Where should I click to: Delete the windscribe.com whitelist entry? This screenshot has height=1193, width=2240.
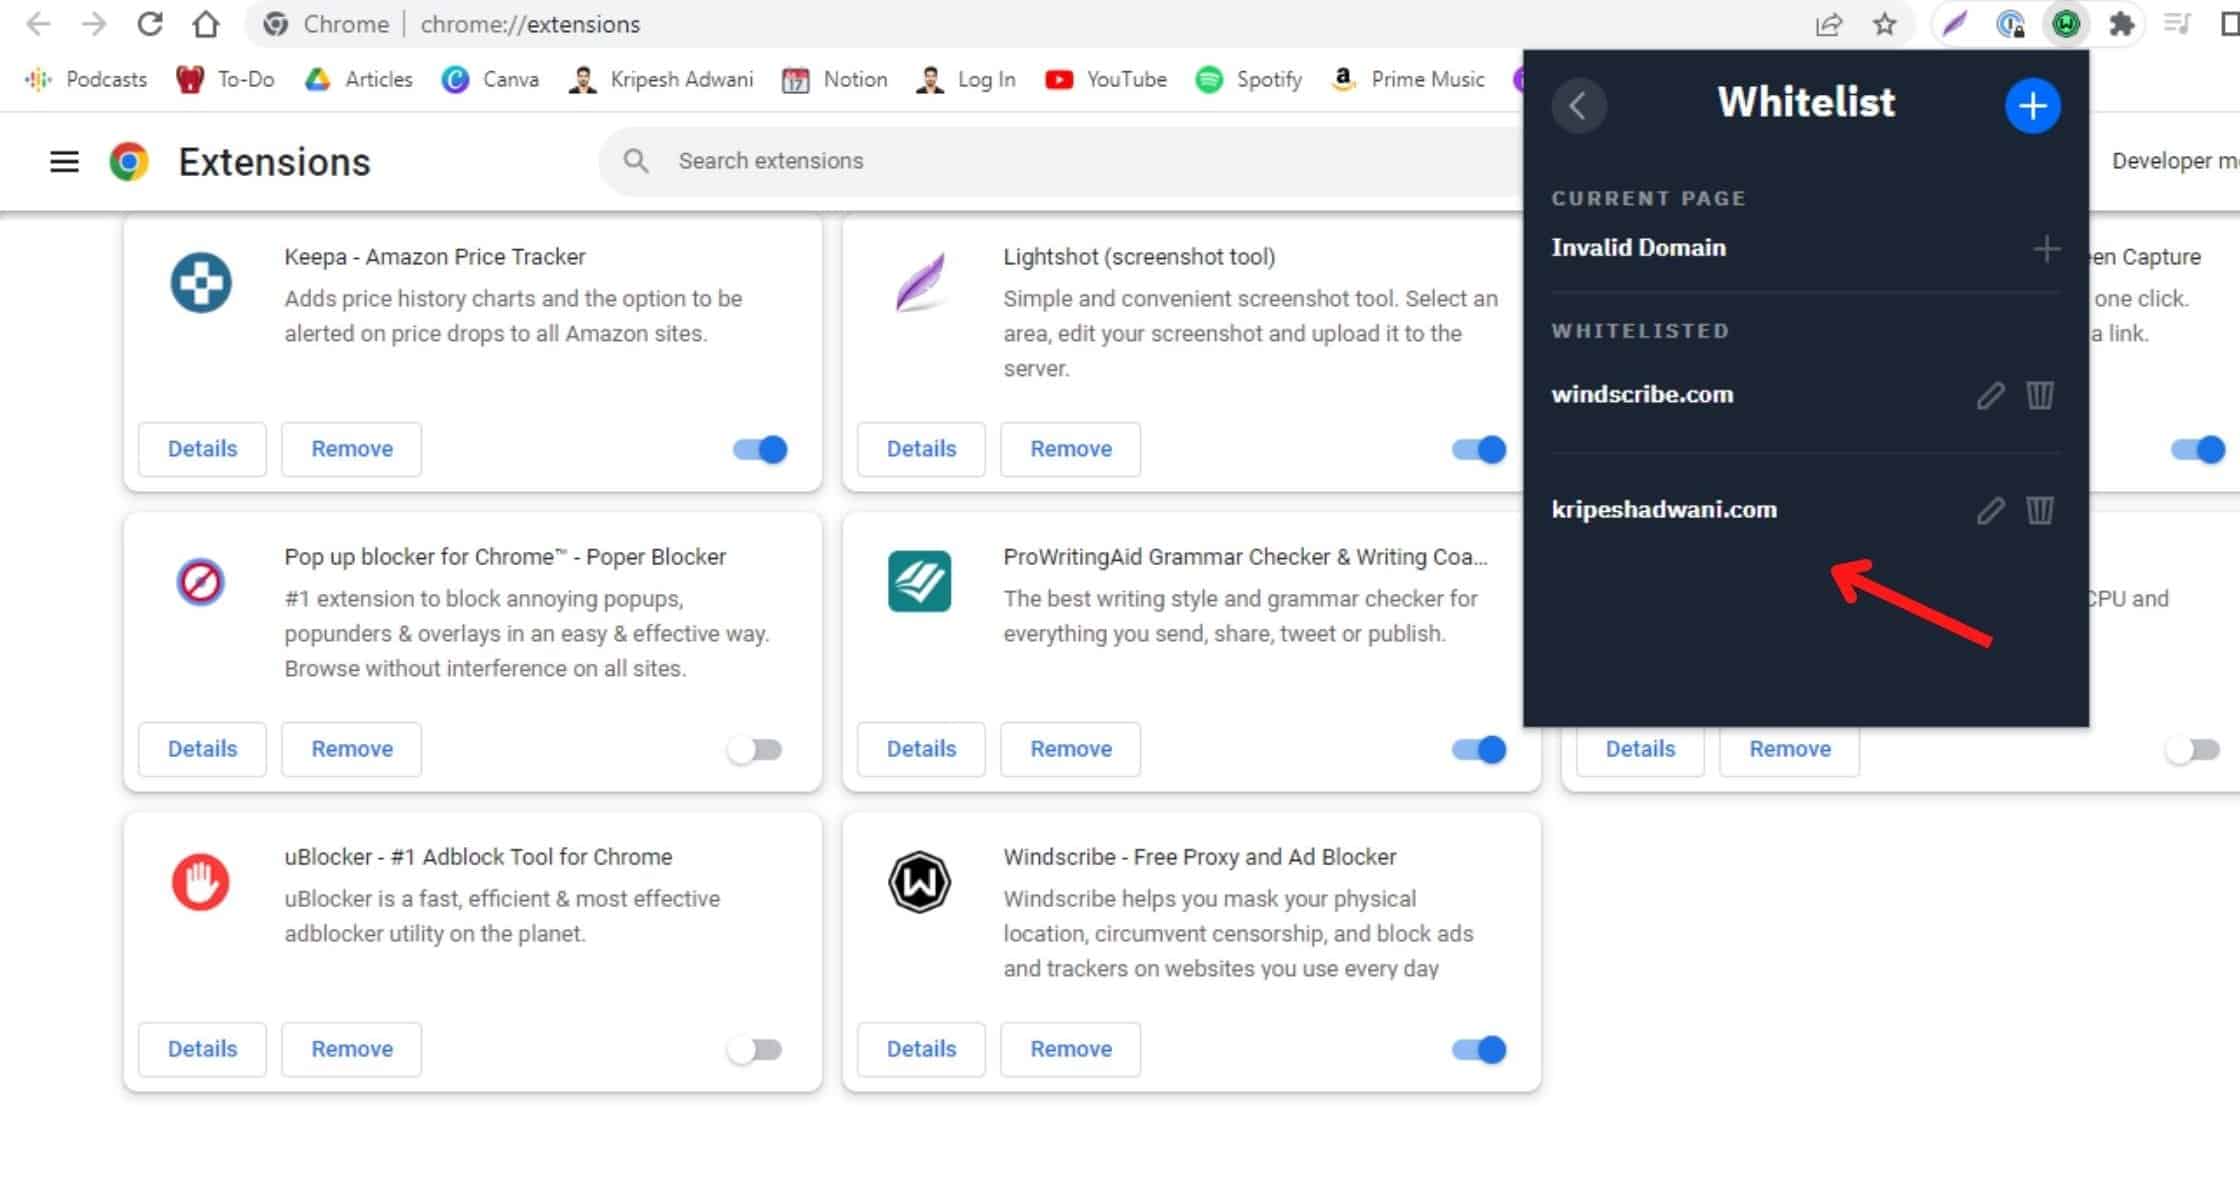click(x=2039, y=396)
